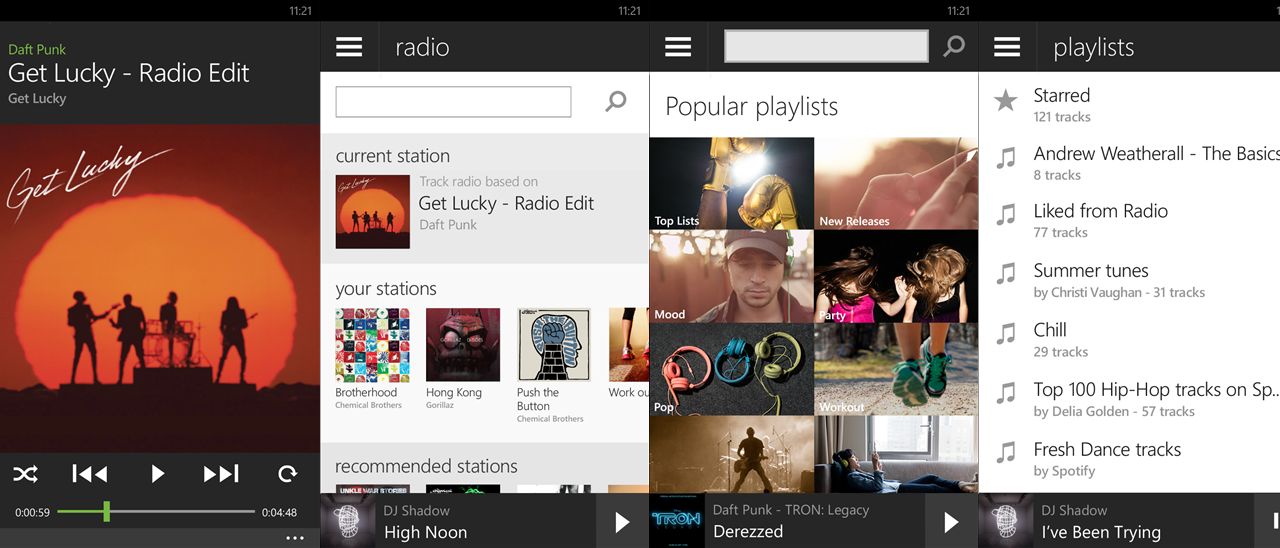This screenshot has width=1280, height=548.
Task: Open the Push the Button station
Action: coord(554,365)
